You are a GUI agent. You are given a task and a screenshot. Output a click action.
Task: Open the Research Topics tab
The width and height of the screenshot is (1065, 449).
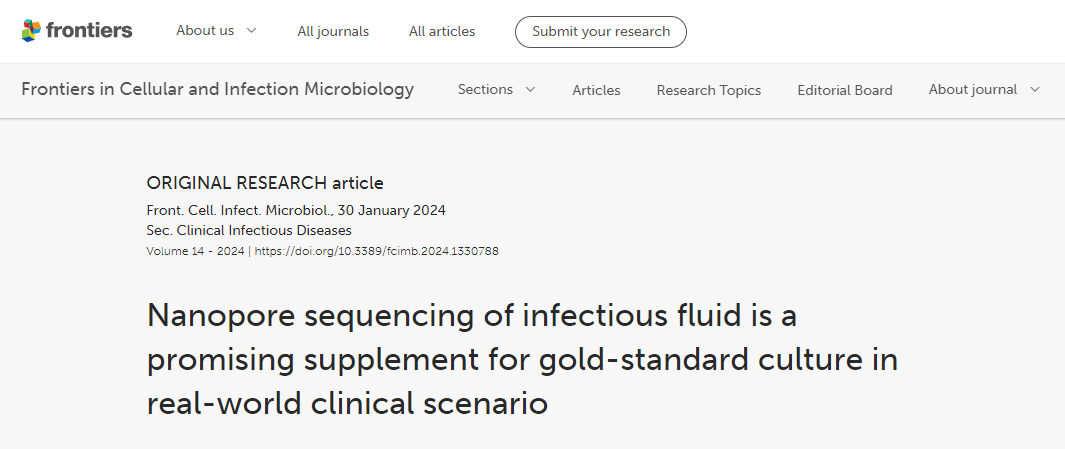click(x=708, y=90)
